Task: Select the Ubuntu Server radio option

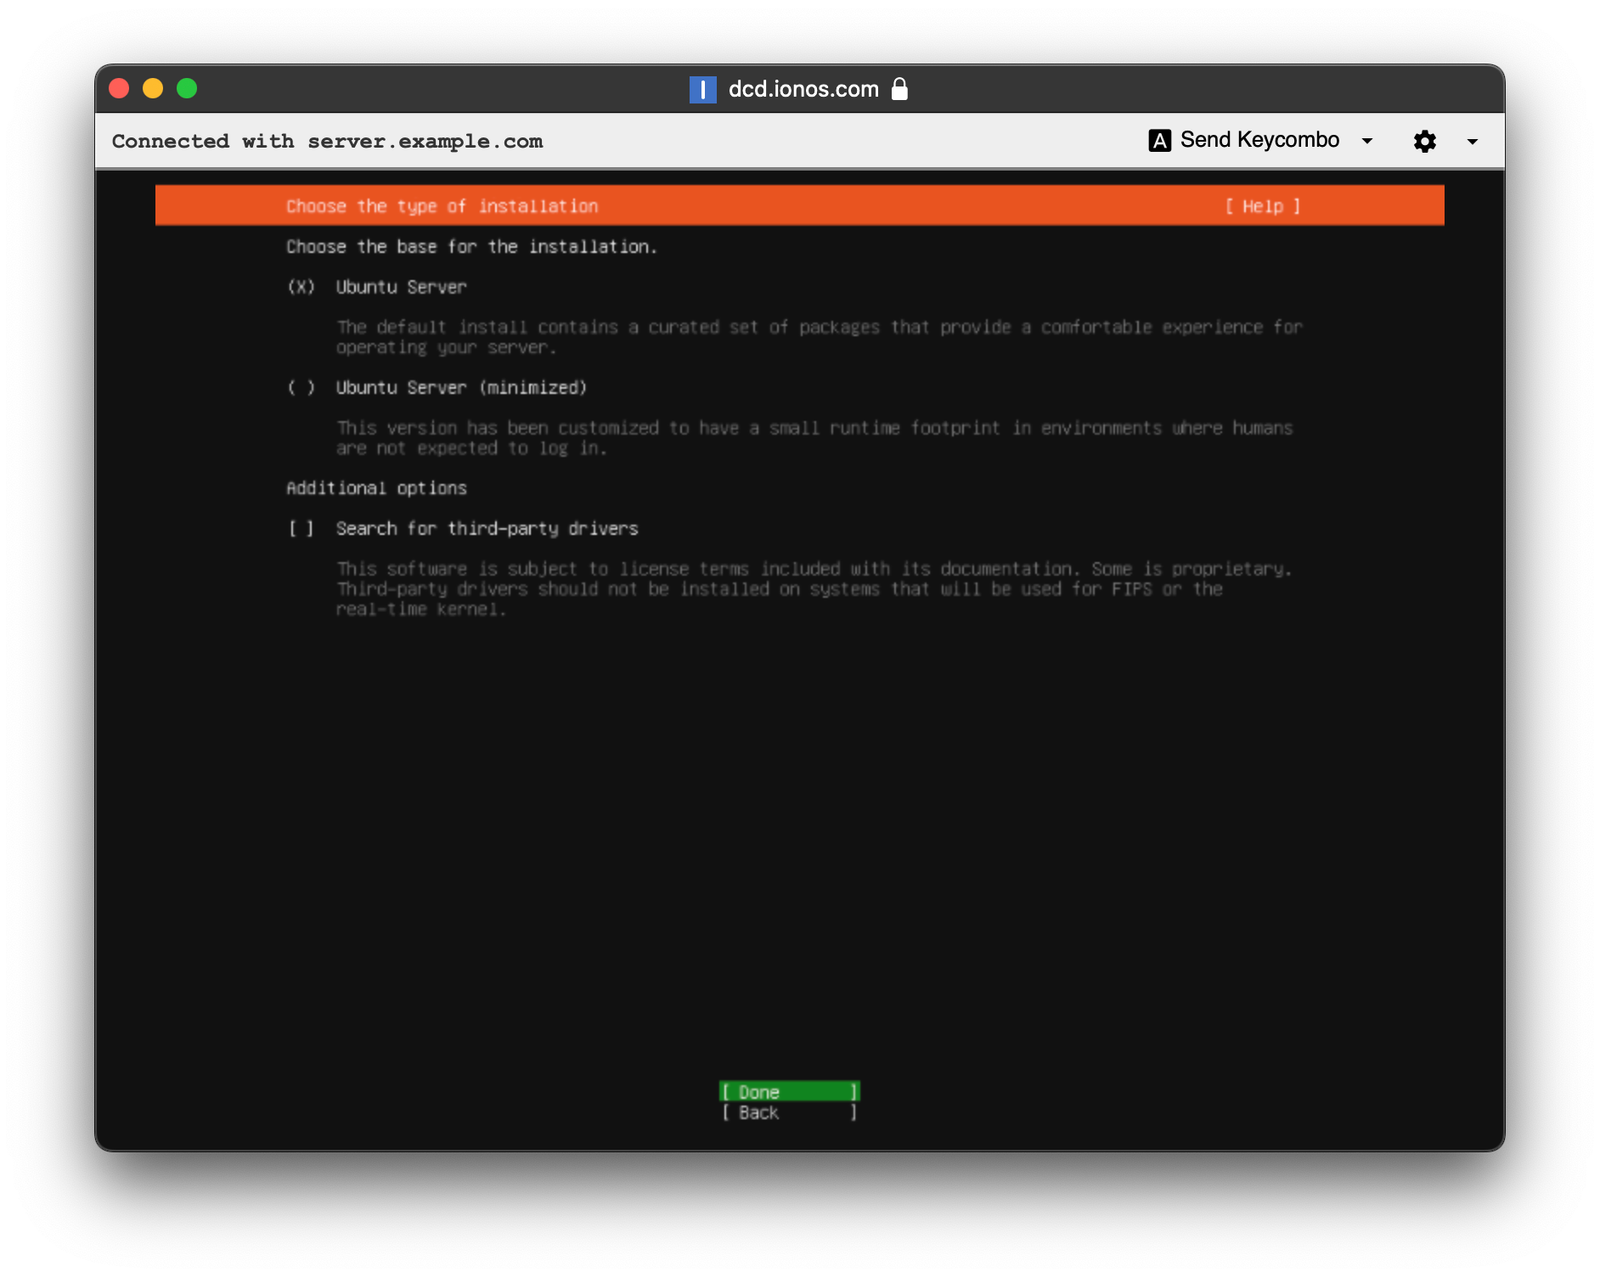Action: pyautogui.click(x=301, y=287)
